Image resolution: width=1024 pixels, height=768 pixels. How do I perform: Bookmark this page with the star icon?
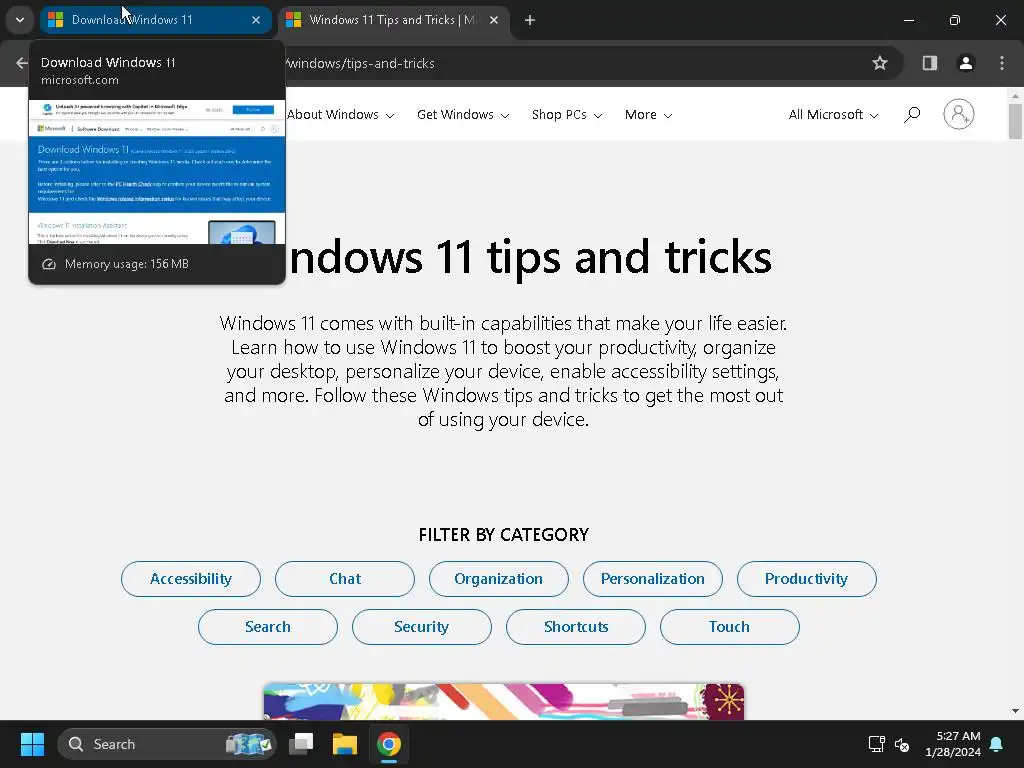(x=880, y=63)
